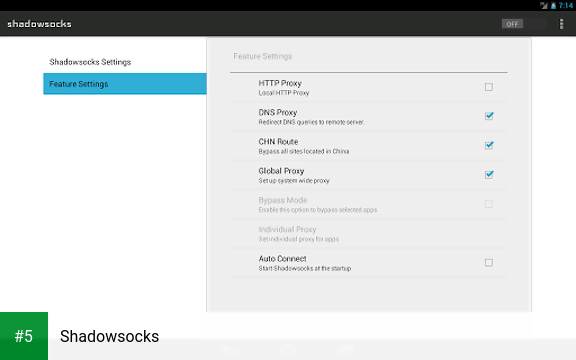Enable the HTTP Proxy checkbox
The image size is (576, 360).
[489, 87]
